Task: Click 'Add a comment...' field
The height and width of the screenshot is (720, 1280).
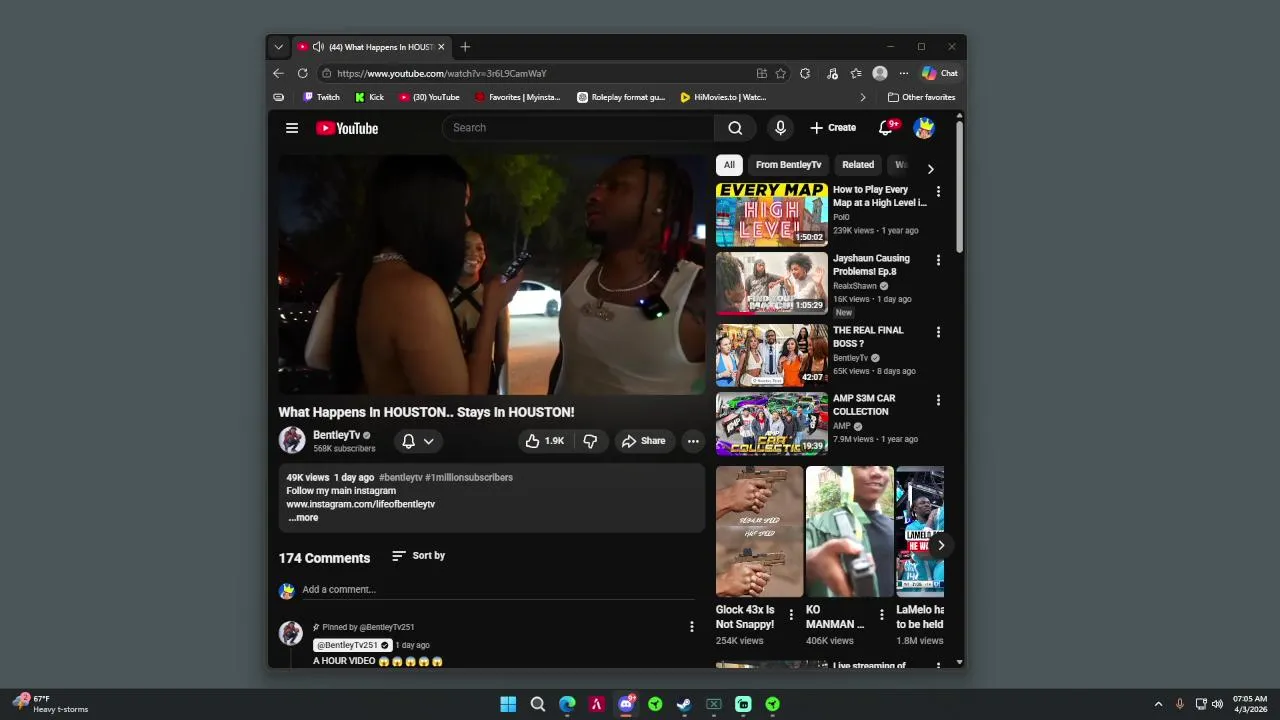Action: 498,590
